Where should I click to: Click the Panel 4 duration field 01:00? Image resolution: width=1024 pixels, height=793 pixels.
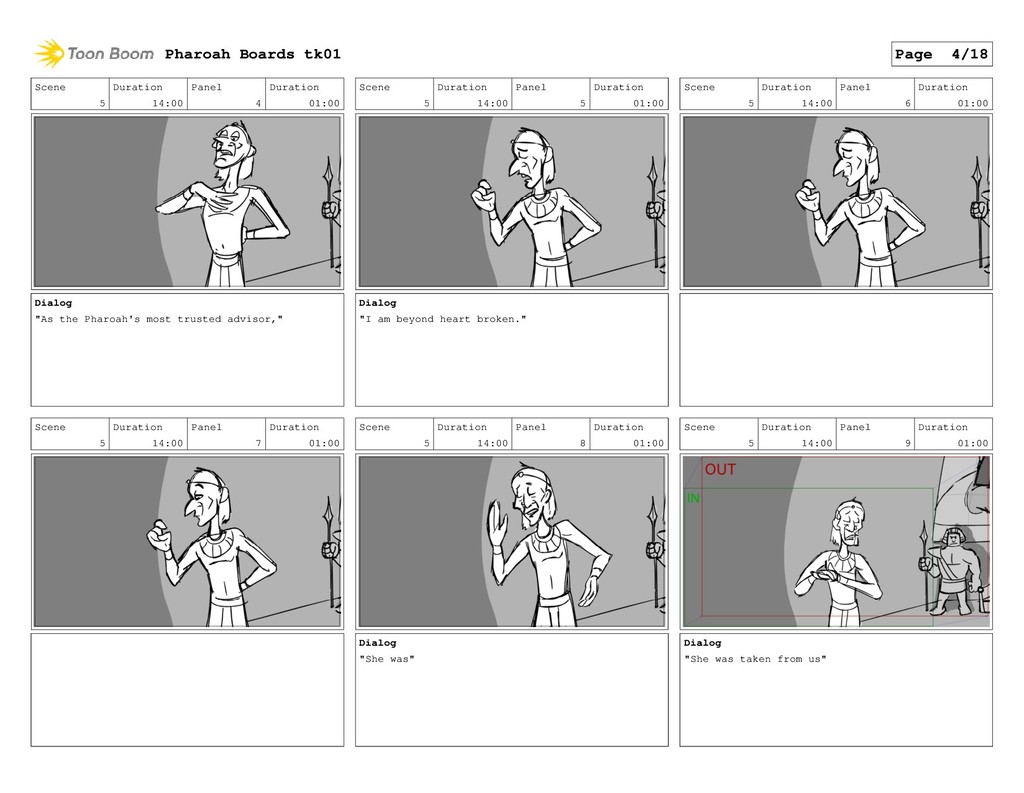(x=304, y=95)
